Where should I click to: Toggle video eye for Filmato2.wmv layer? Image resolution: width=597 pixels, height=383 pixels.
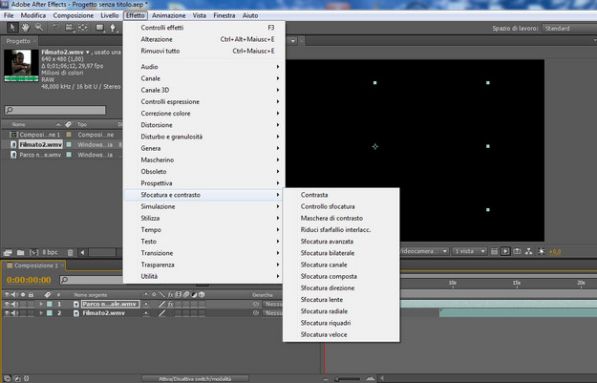point(6,313)
